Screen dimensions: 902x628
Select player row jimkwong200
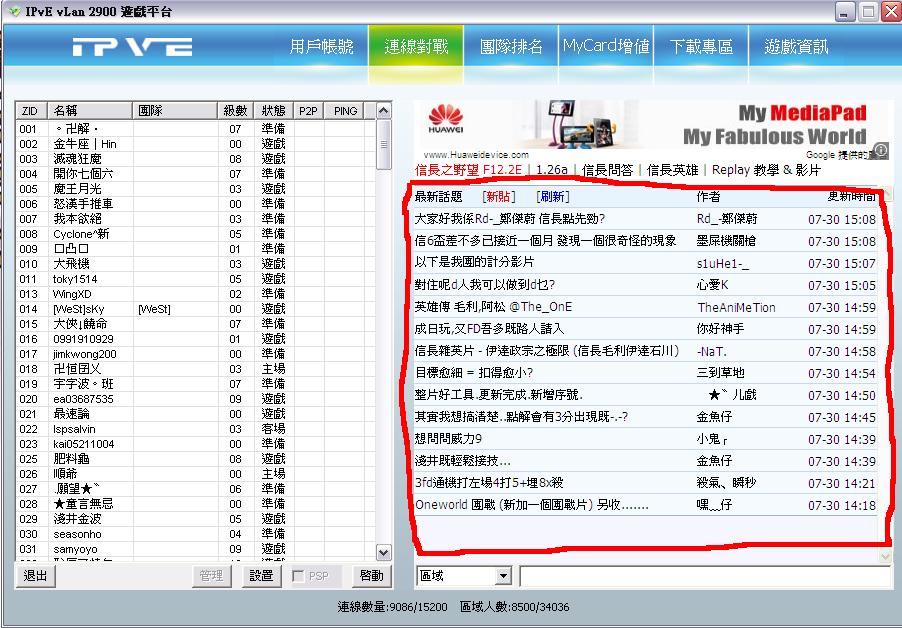pos(196,354)
